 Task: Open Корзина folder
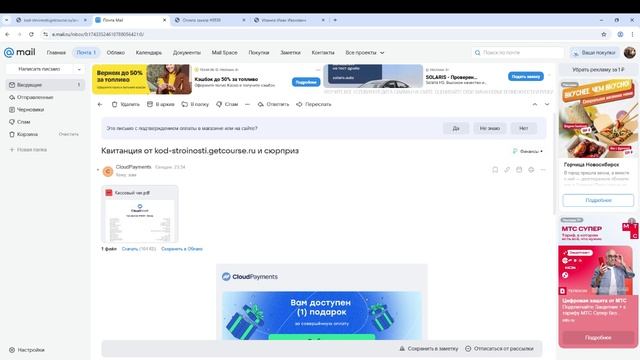(x=27, y=134)
